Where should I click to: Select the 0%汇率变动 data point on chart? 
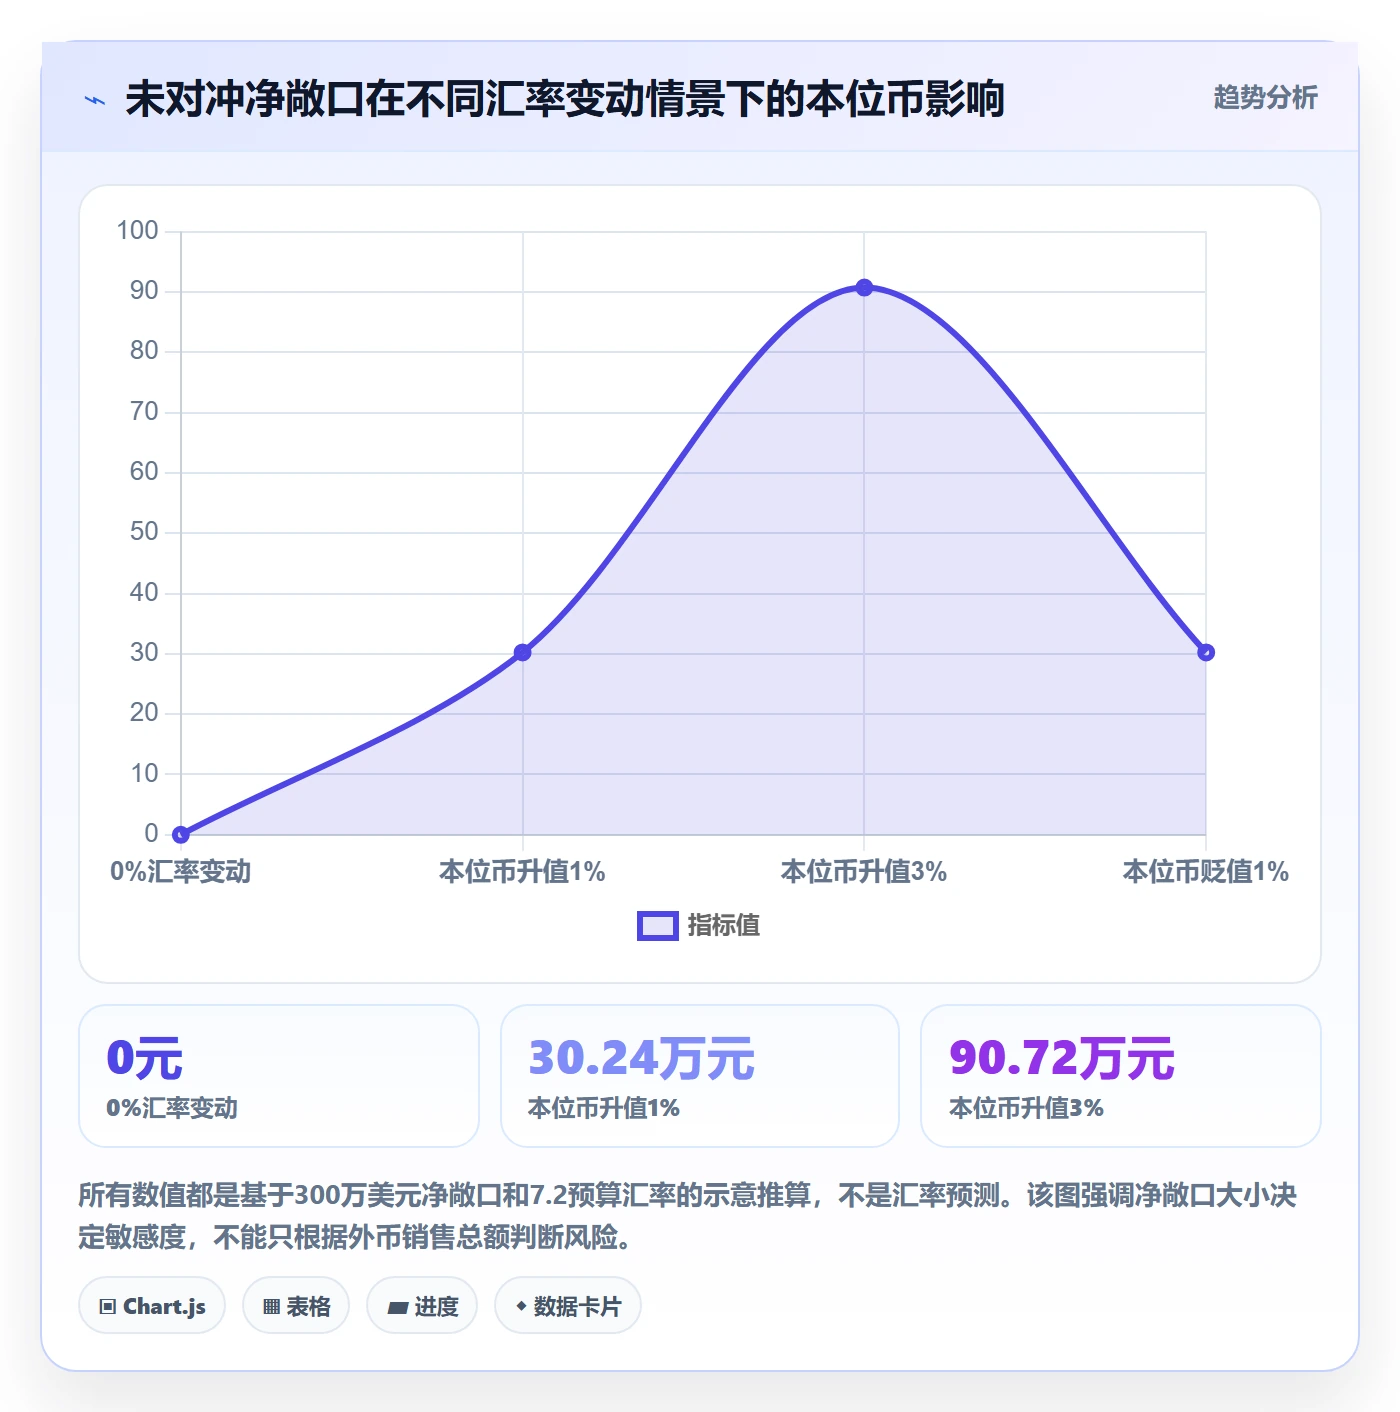(181, 834)
